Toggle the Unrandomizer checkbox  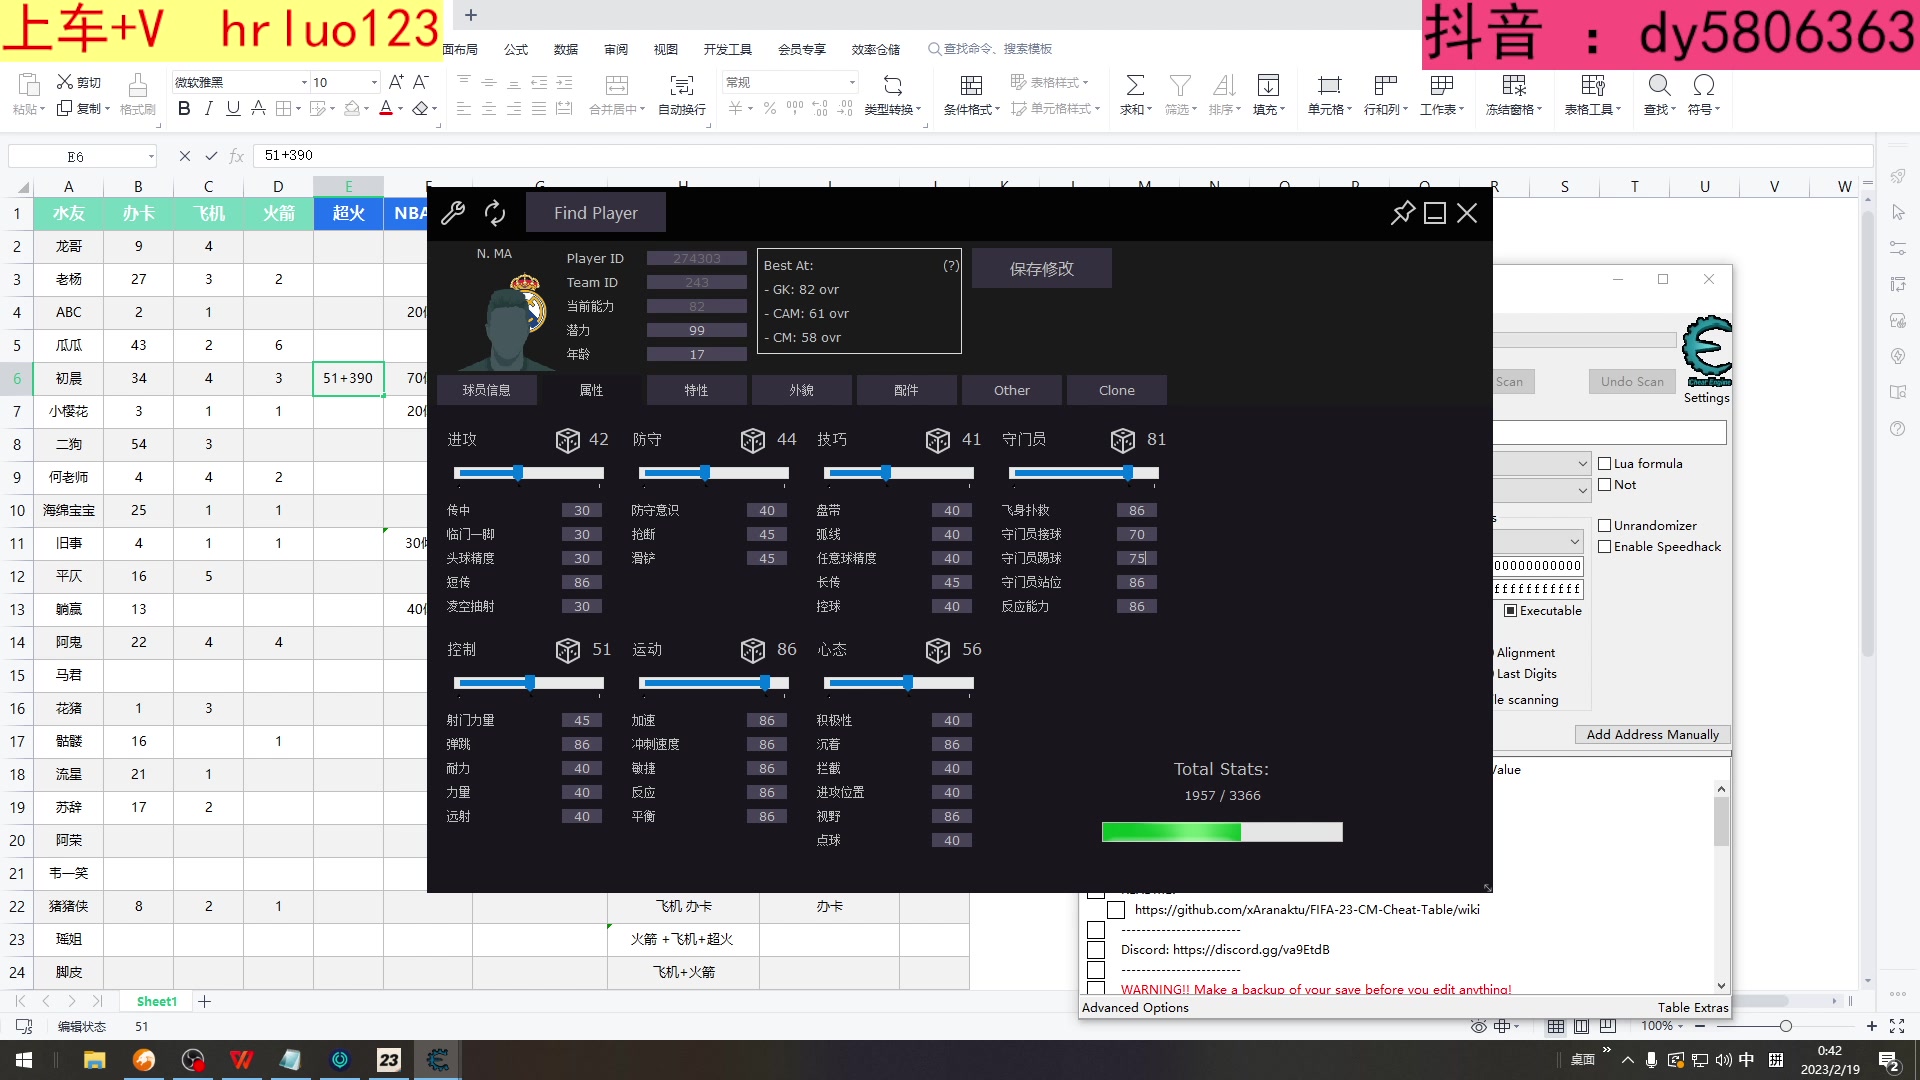tap(1604, 526)
